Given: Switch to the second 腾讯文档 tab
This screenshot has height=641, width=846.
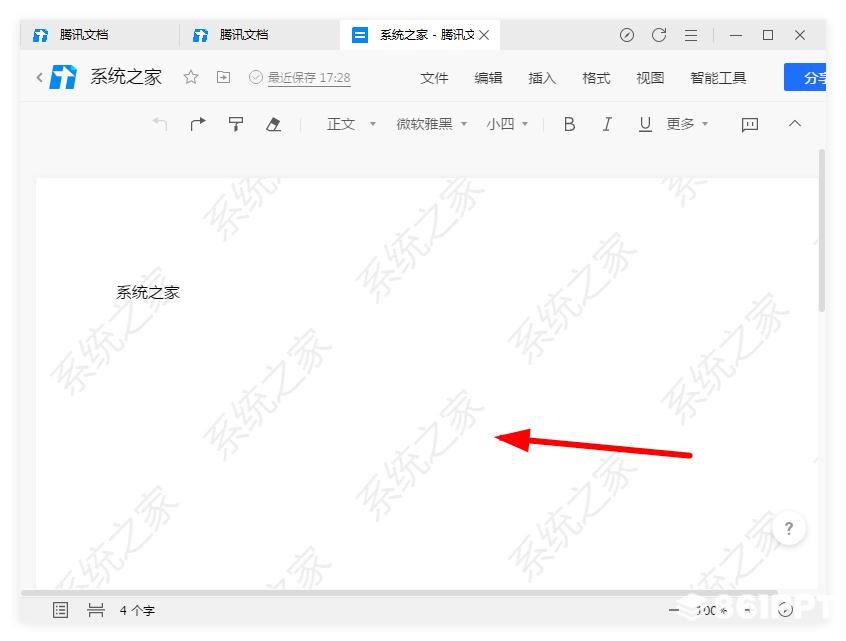Looking at the screenshot, I should [260, 35].
